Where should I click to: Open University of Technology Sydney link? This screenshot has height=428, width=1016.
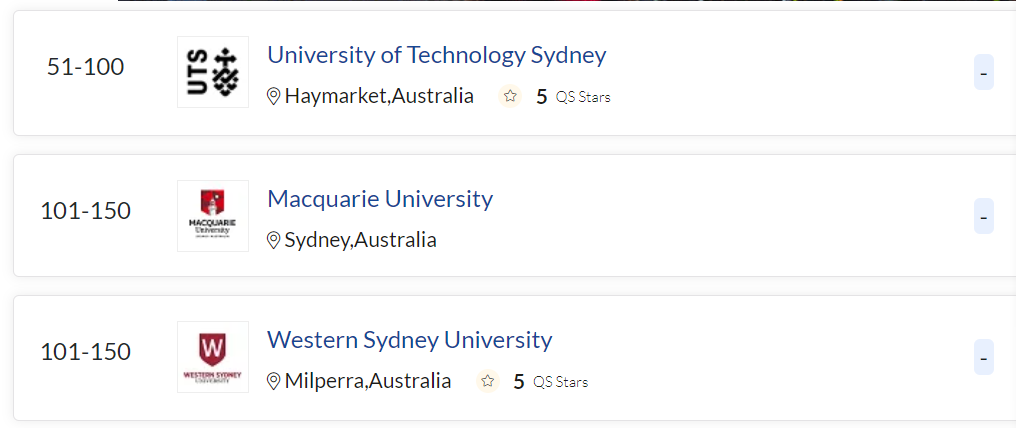pyautogui.click(x=436, y=55)
